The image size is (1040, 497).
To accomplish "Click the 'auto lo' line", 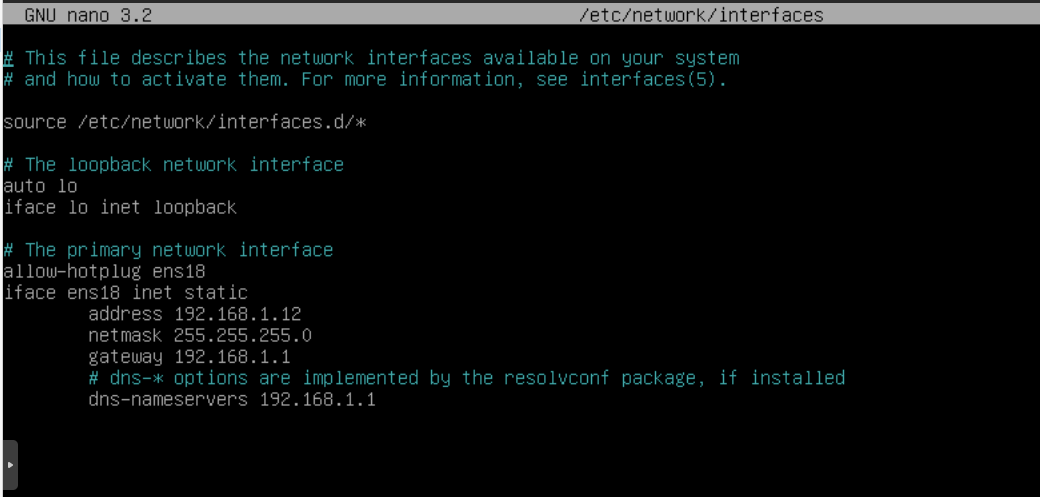I will pos(40,186).
